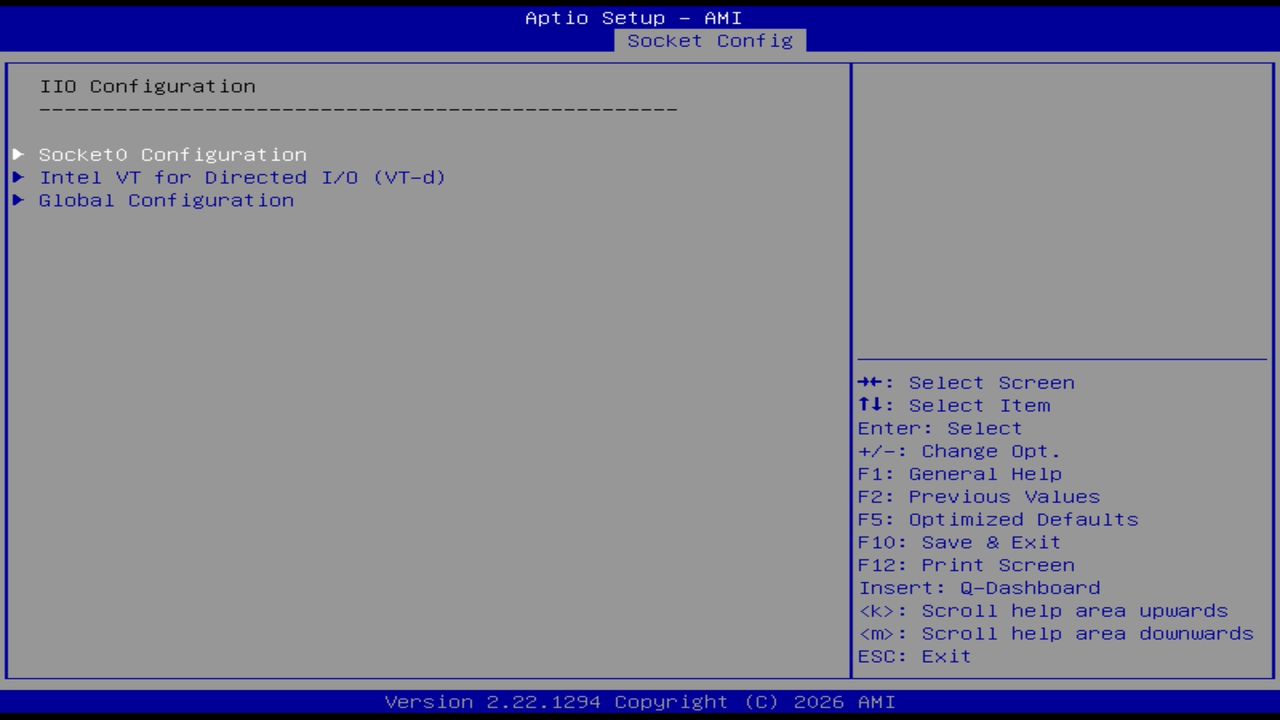Click the F5 Optimized Defaults help entry
Viewport: 1280px width, 720px height.
tap(997, 519)
